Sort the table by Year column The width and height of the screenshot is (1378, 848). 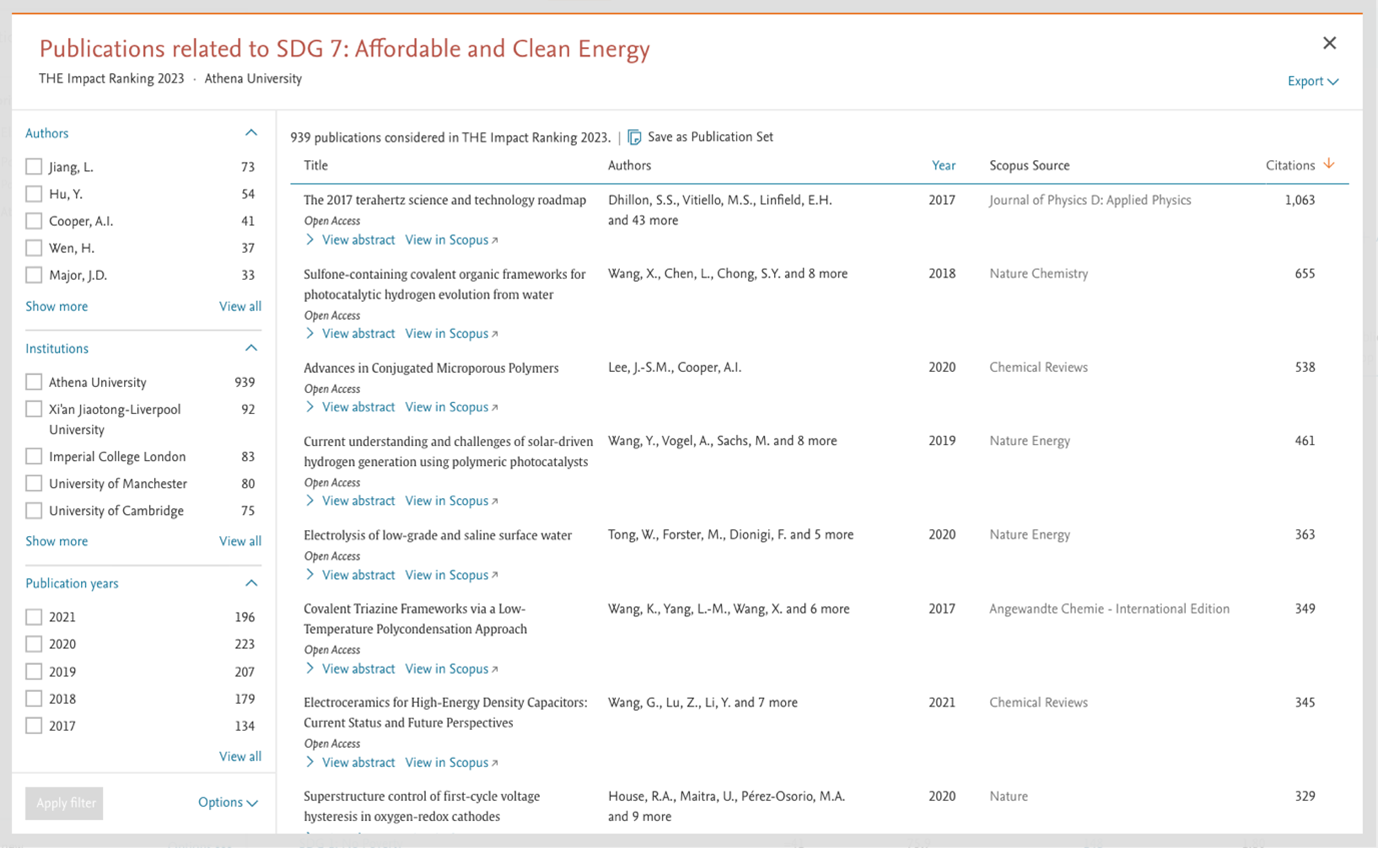(x=943, y=165)
